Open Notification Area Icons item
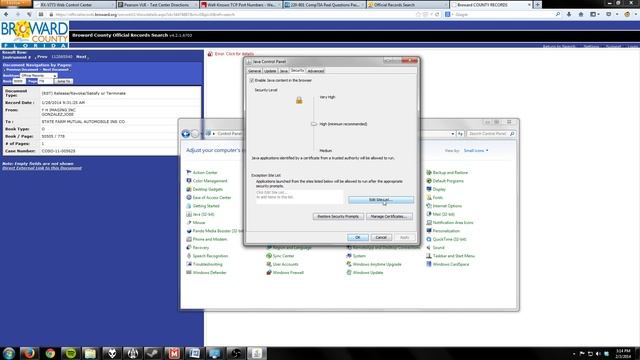 pos(450,223)
